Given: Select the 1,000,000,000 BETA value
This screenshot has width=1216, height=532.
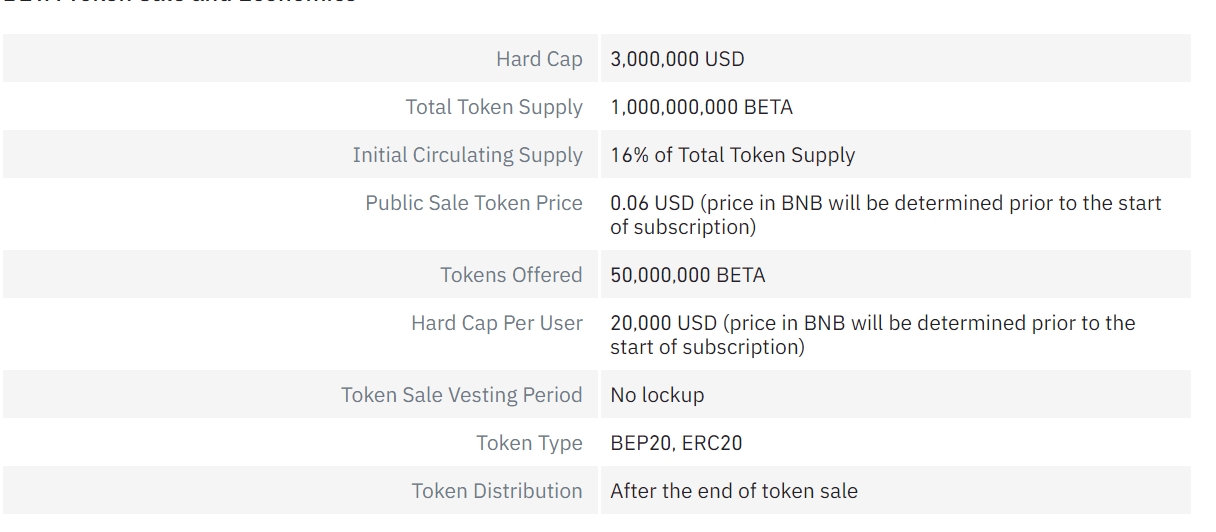Looking at the screenshot, I should [701, 107].
